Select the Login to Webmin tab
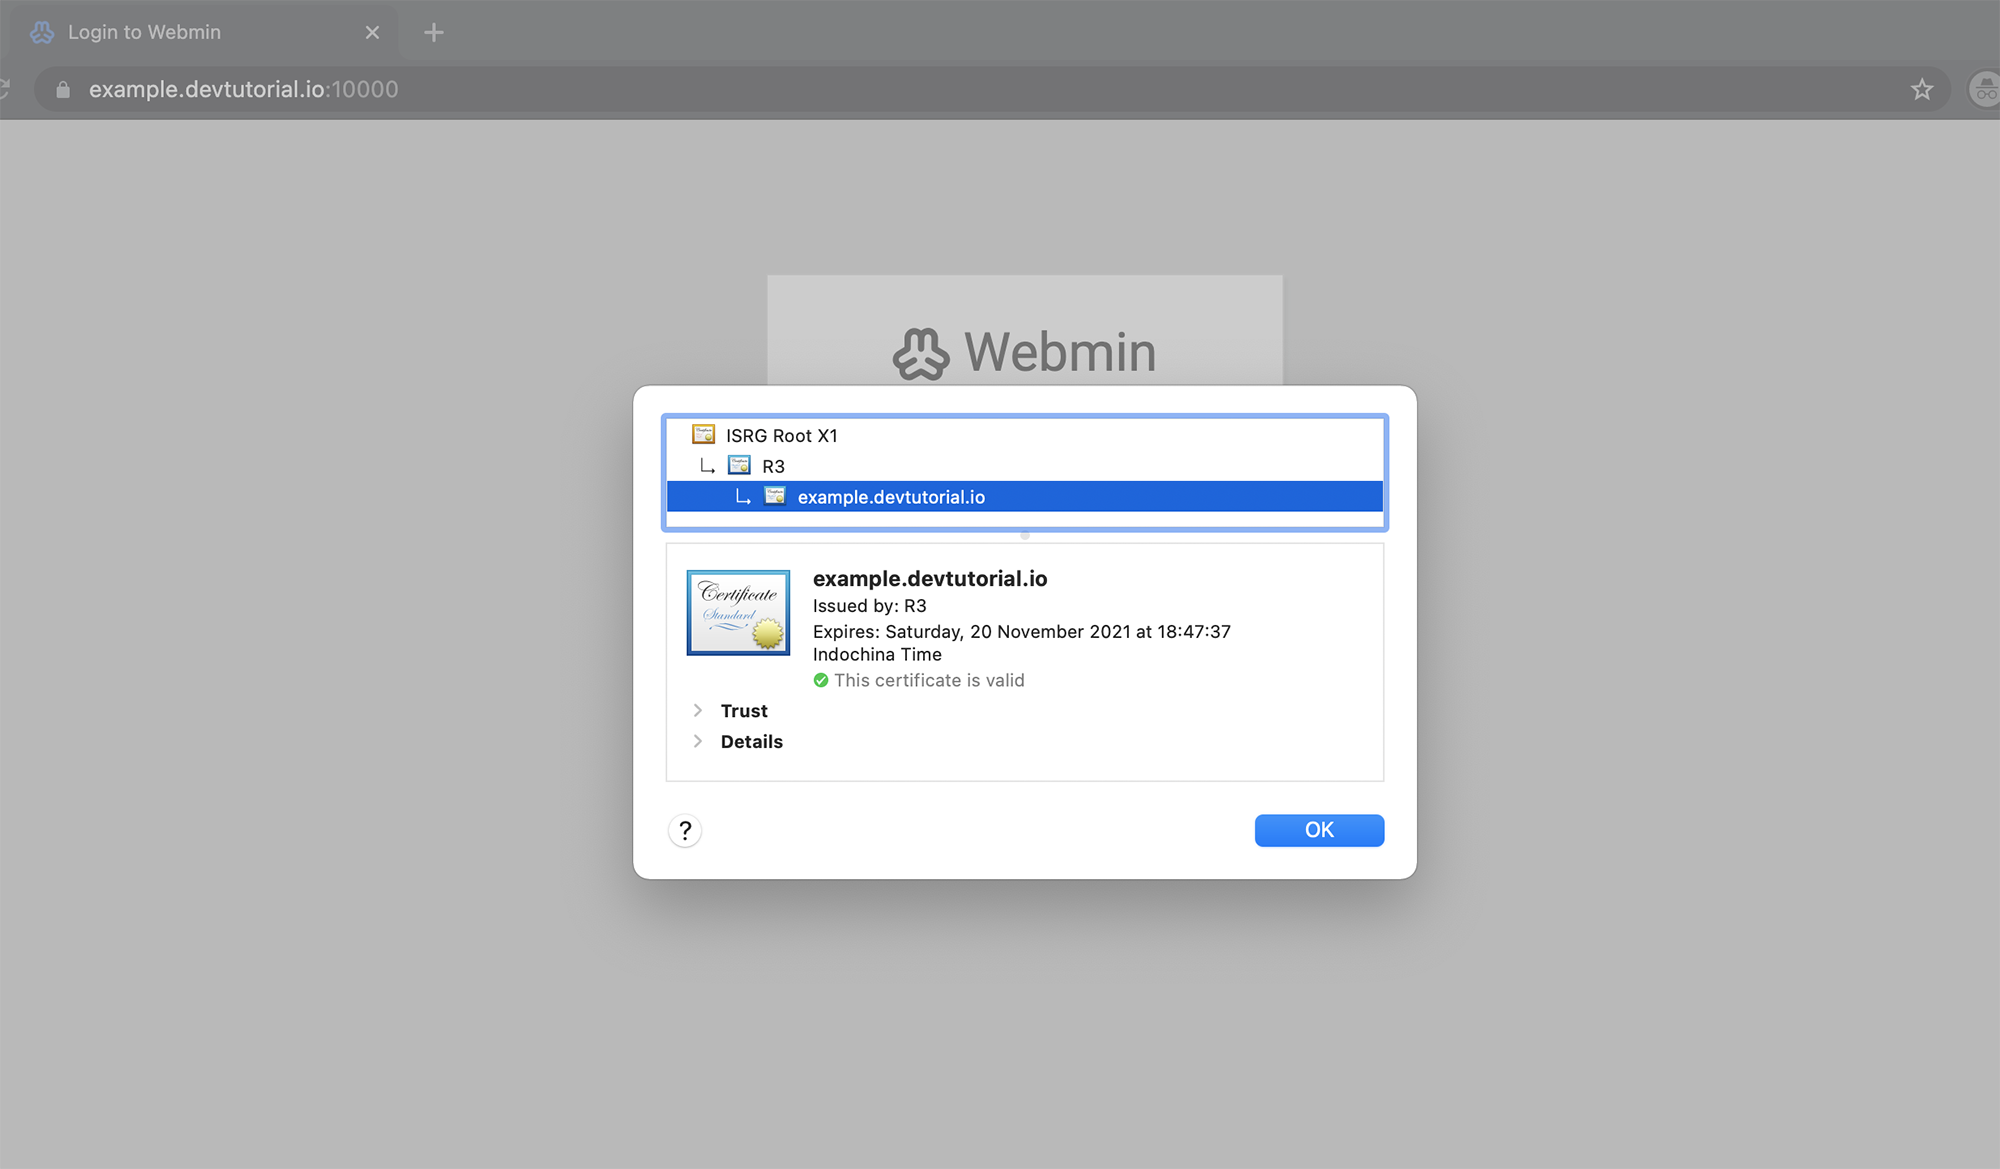Viewport: 2000px width, 1169px height. point(204,32)
